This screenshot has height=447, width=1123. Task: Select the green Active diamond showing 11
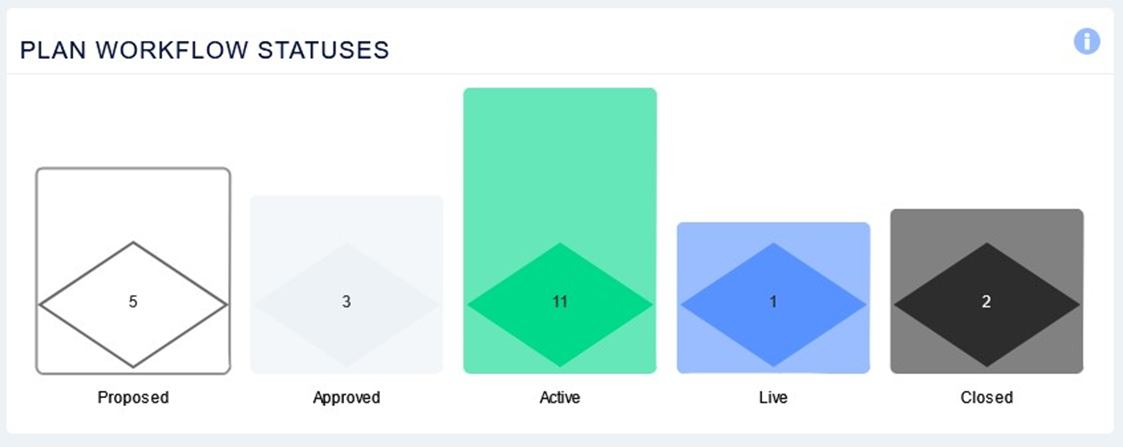[560, 304]
